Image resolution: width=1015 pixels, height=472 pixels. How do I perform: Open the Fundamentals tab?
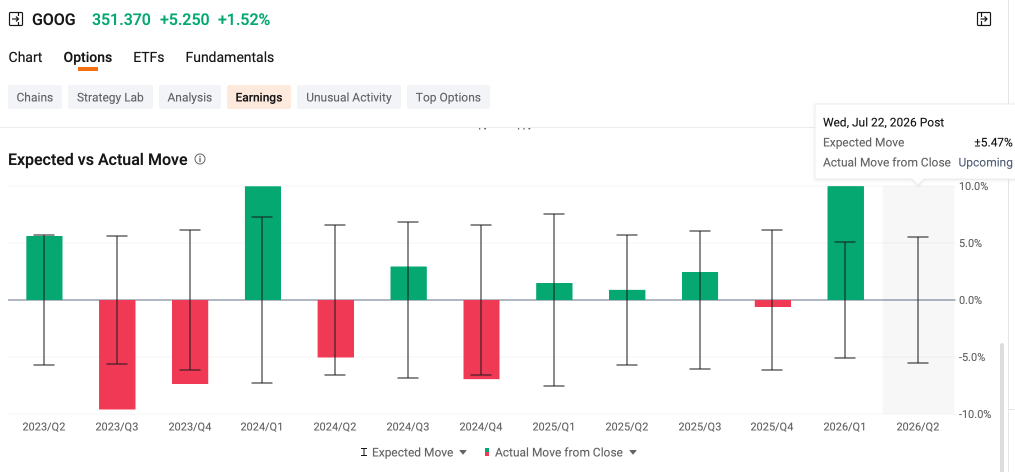point(230,57)
